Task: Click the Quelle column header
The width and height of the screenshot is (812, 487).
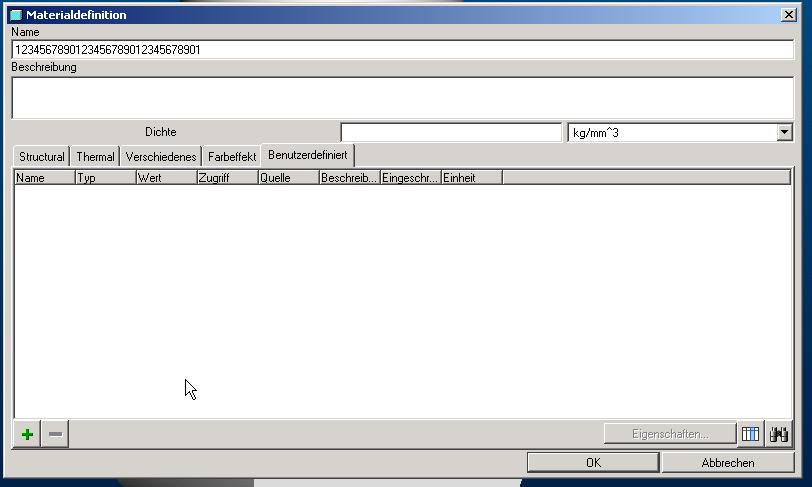Action: [289, 178]
